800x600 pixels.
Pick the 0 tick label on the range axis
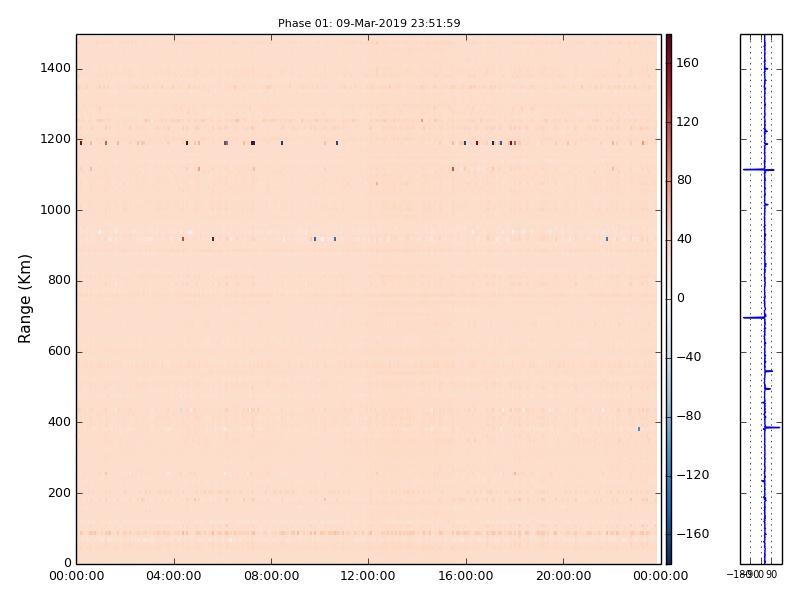(67, 563)
